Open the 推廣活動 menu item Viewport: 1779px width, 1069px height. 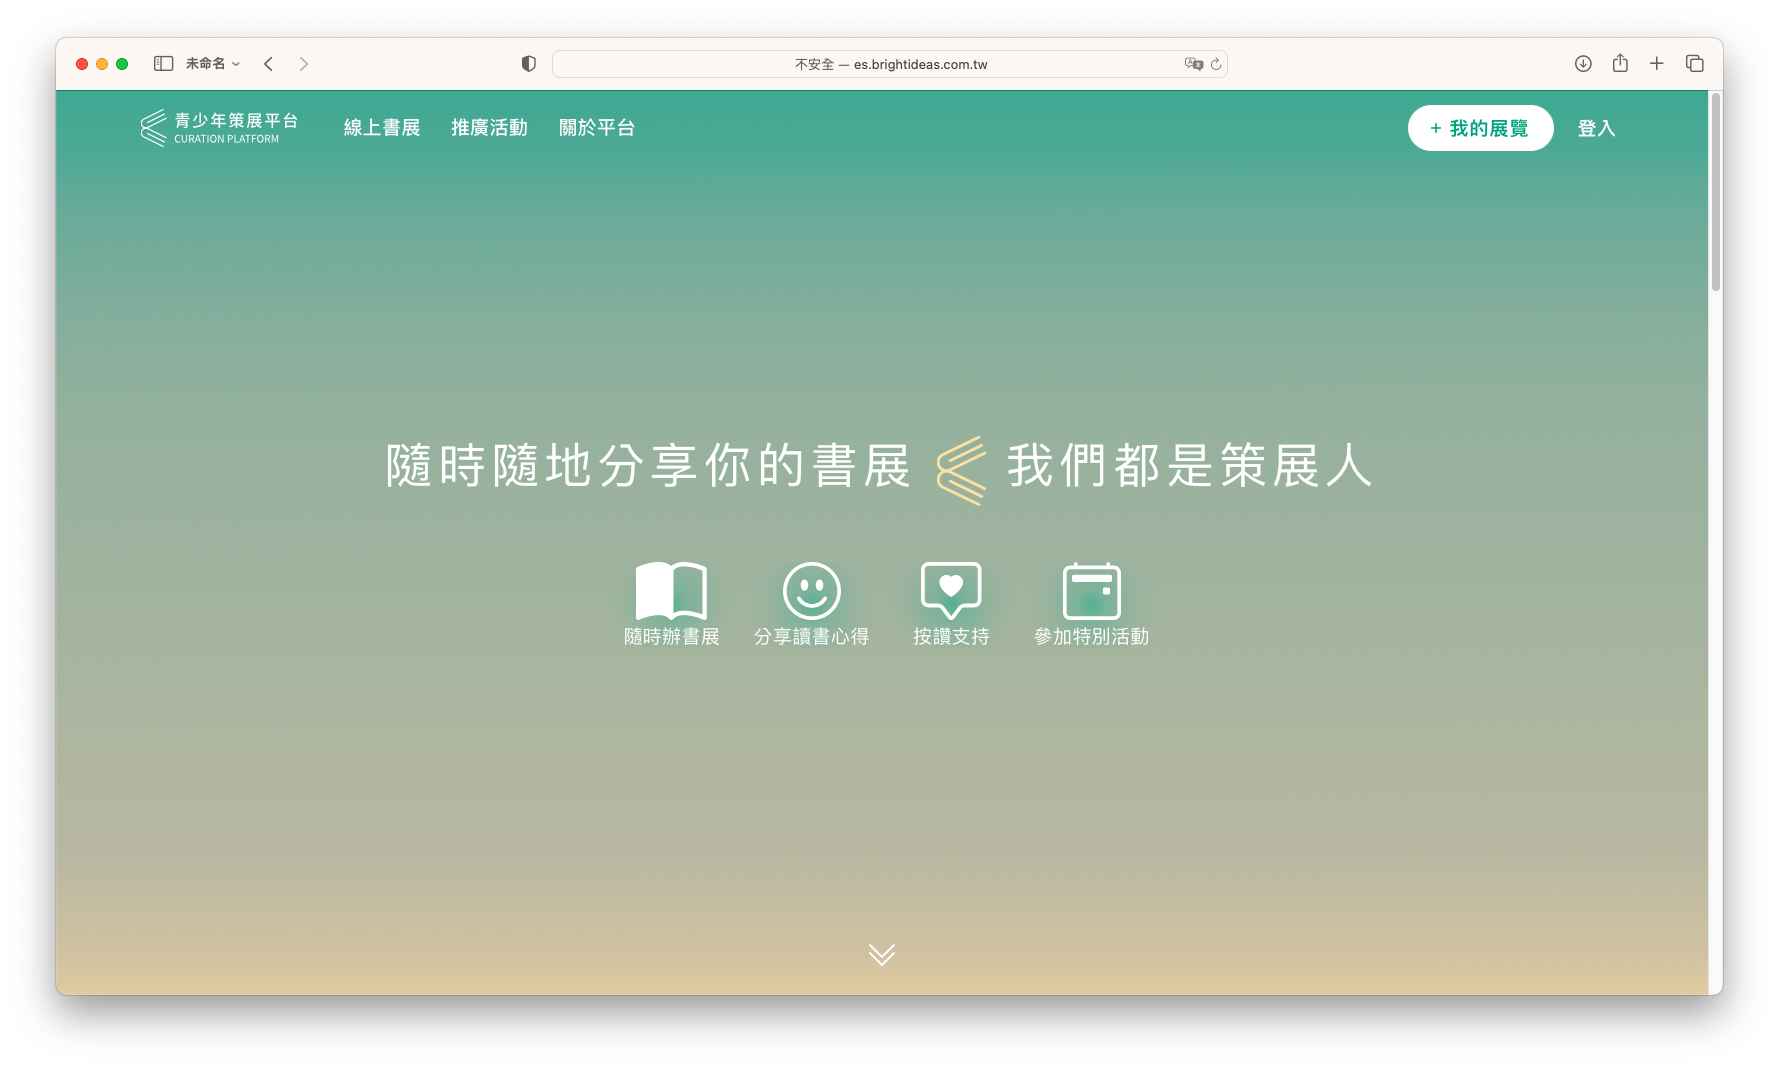click(x=489, y=128)
